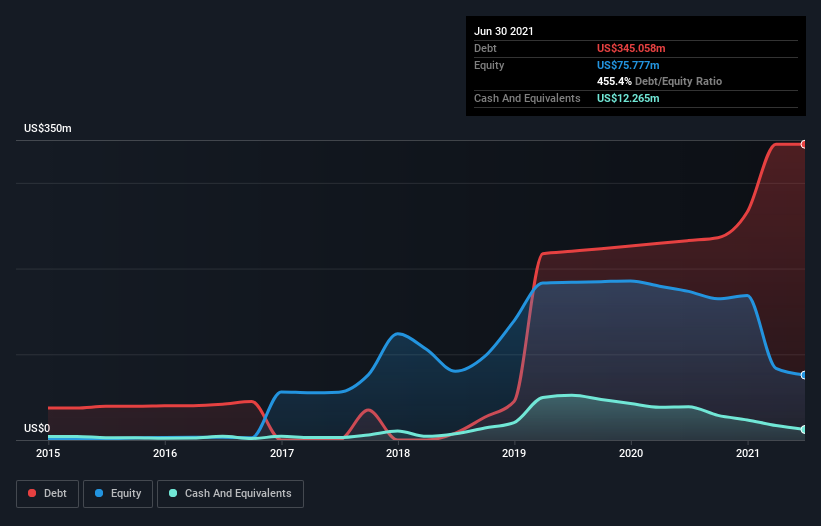Screen dimensions: 821x526
Task: Click Cash And Equivalents label in tooltip
Action: 527,98
